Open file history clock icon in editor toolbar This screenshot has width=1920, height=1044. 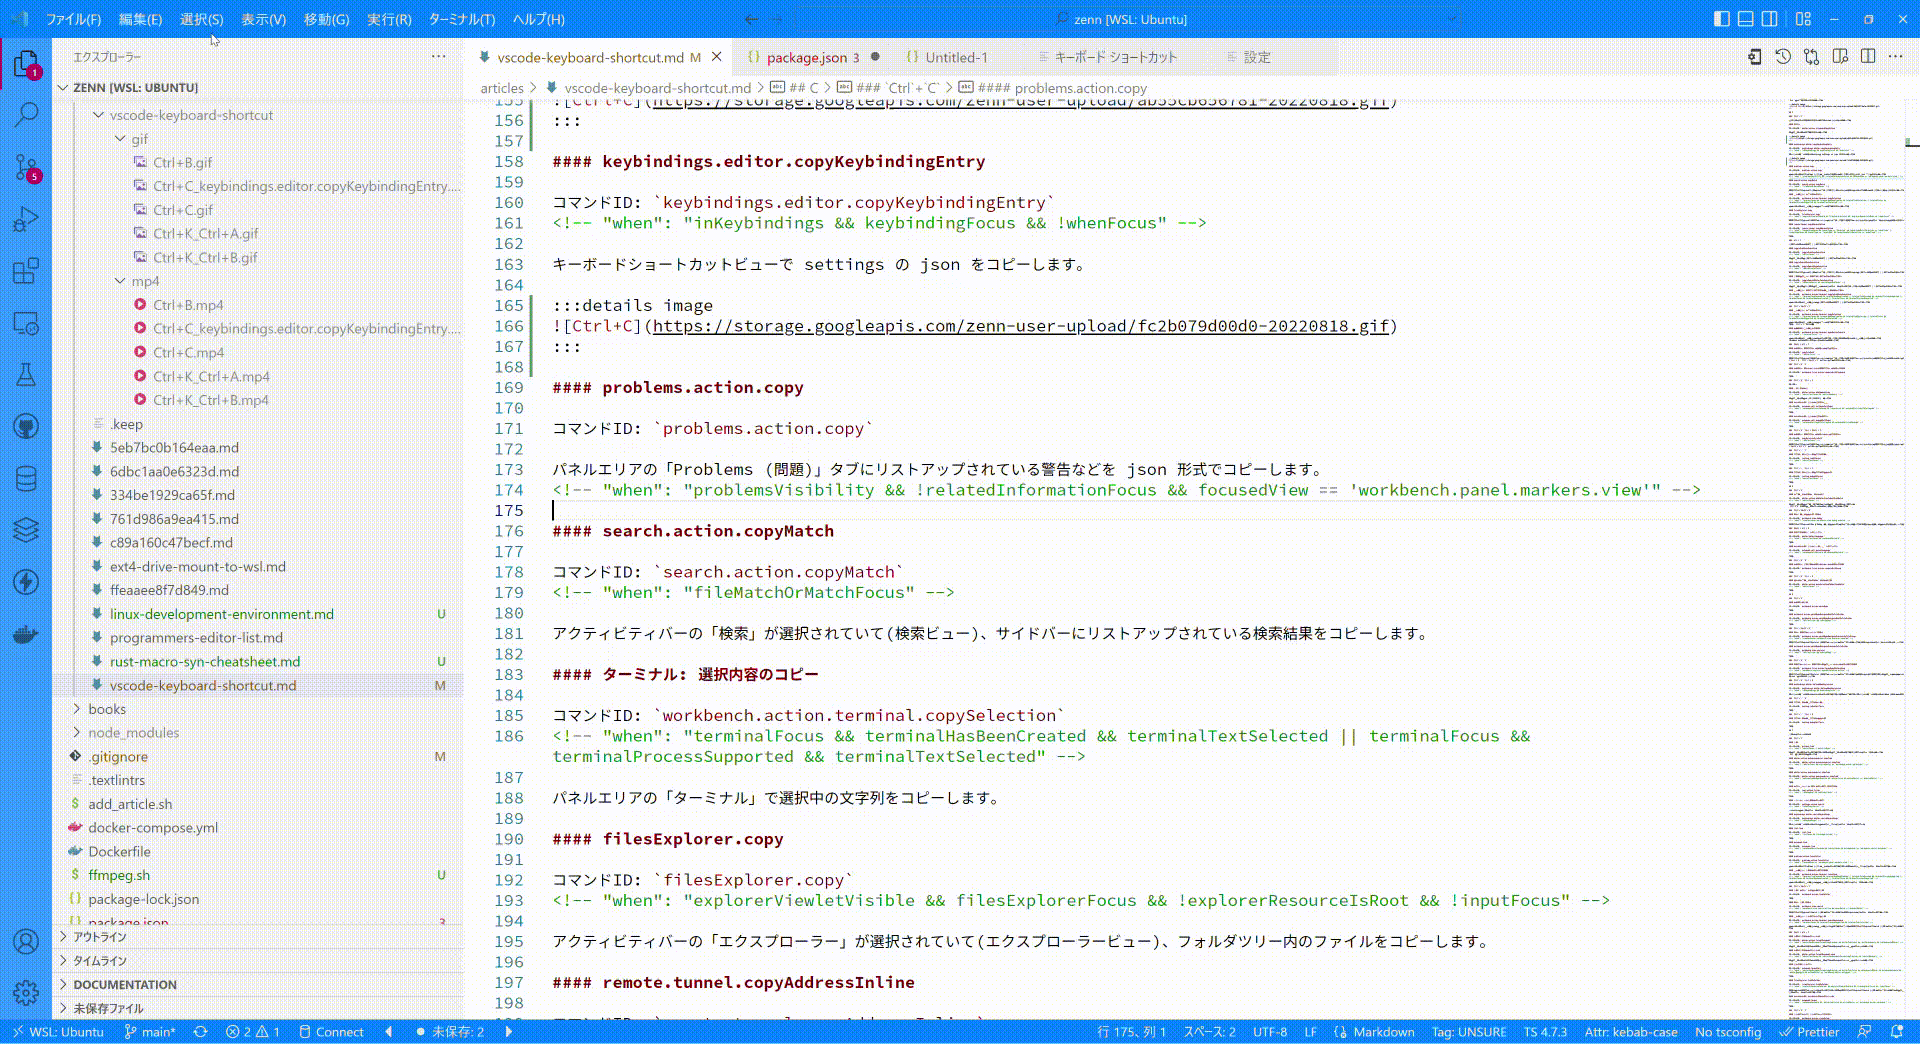(x=1783, y=57)
